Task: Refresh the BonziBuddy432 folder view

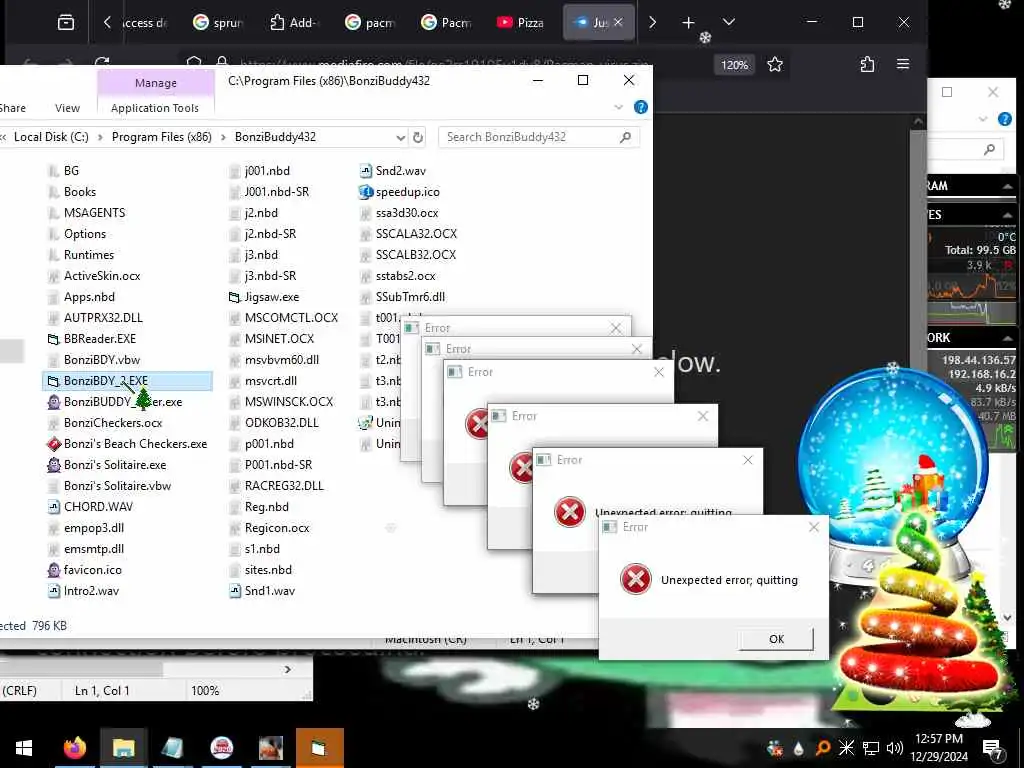Action: tap(418, 137)
